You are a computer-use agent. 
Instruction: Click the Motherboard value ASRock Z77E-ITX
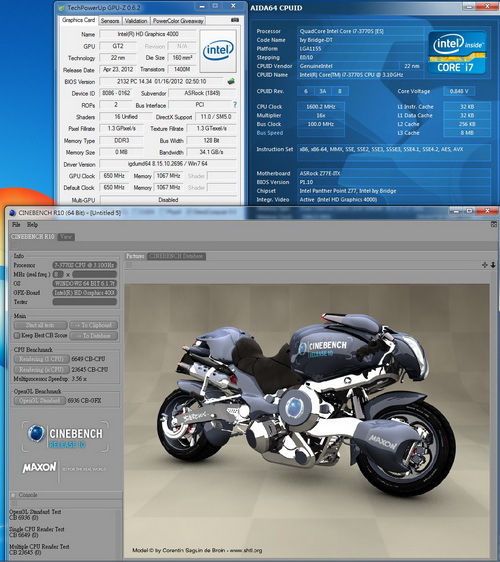coord(394,173)
